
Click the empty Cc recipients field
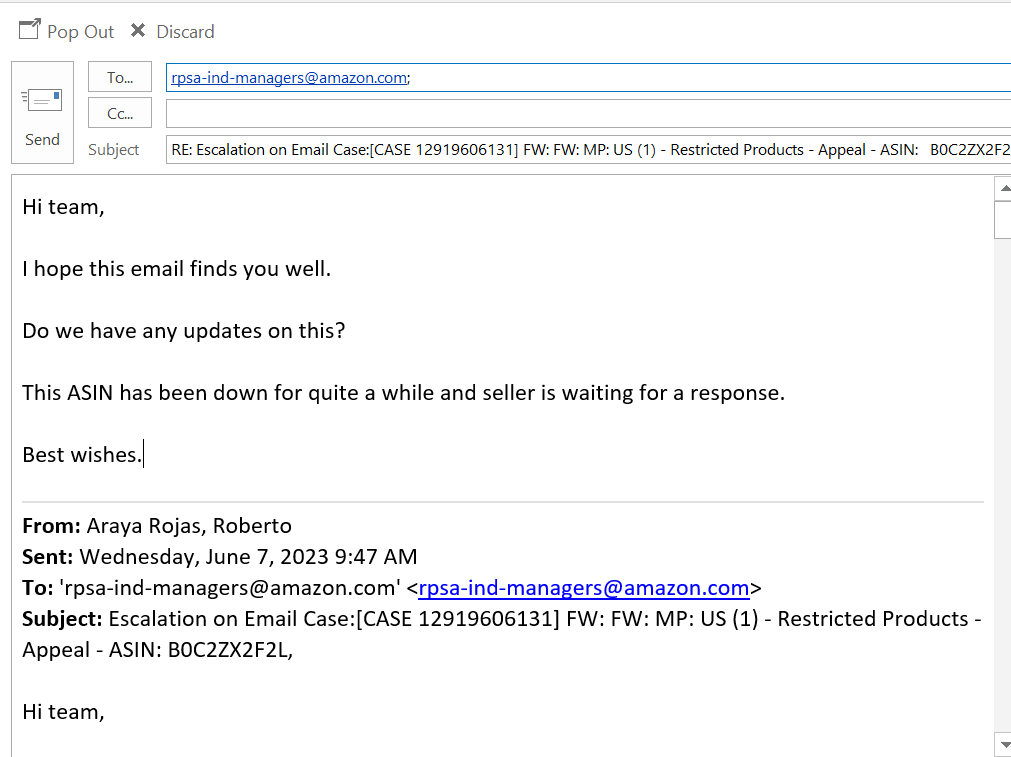click(588, 113)
